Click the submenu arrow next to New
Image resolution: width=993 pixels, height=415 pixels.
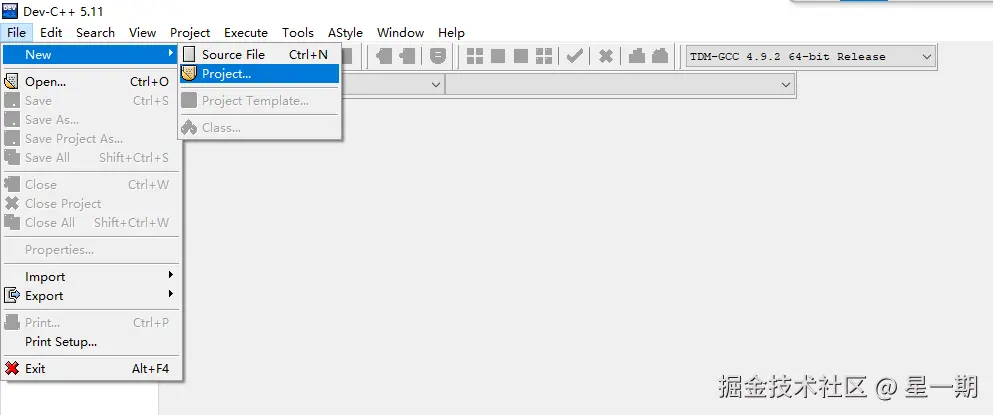tap(170, 54)
